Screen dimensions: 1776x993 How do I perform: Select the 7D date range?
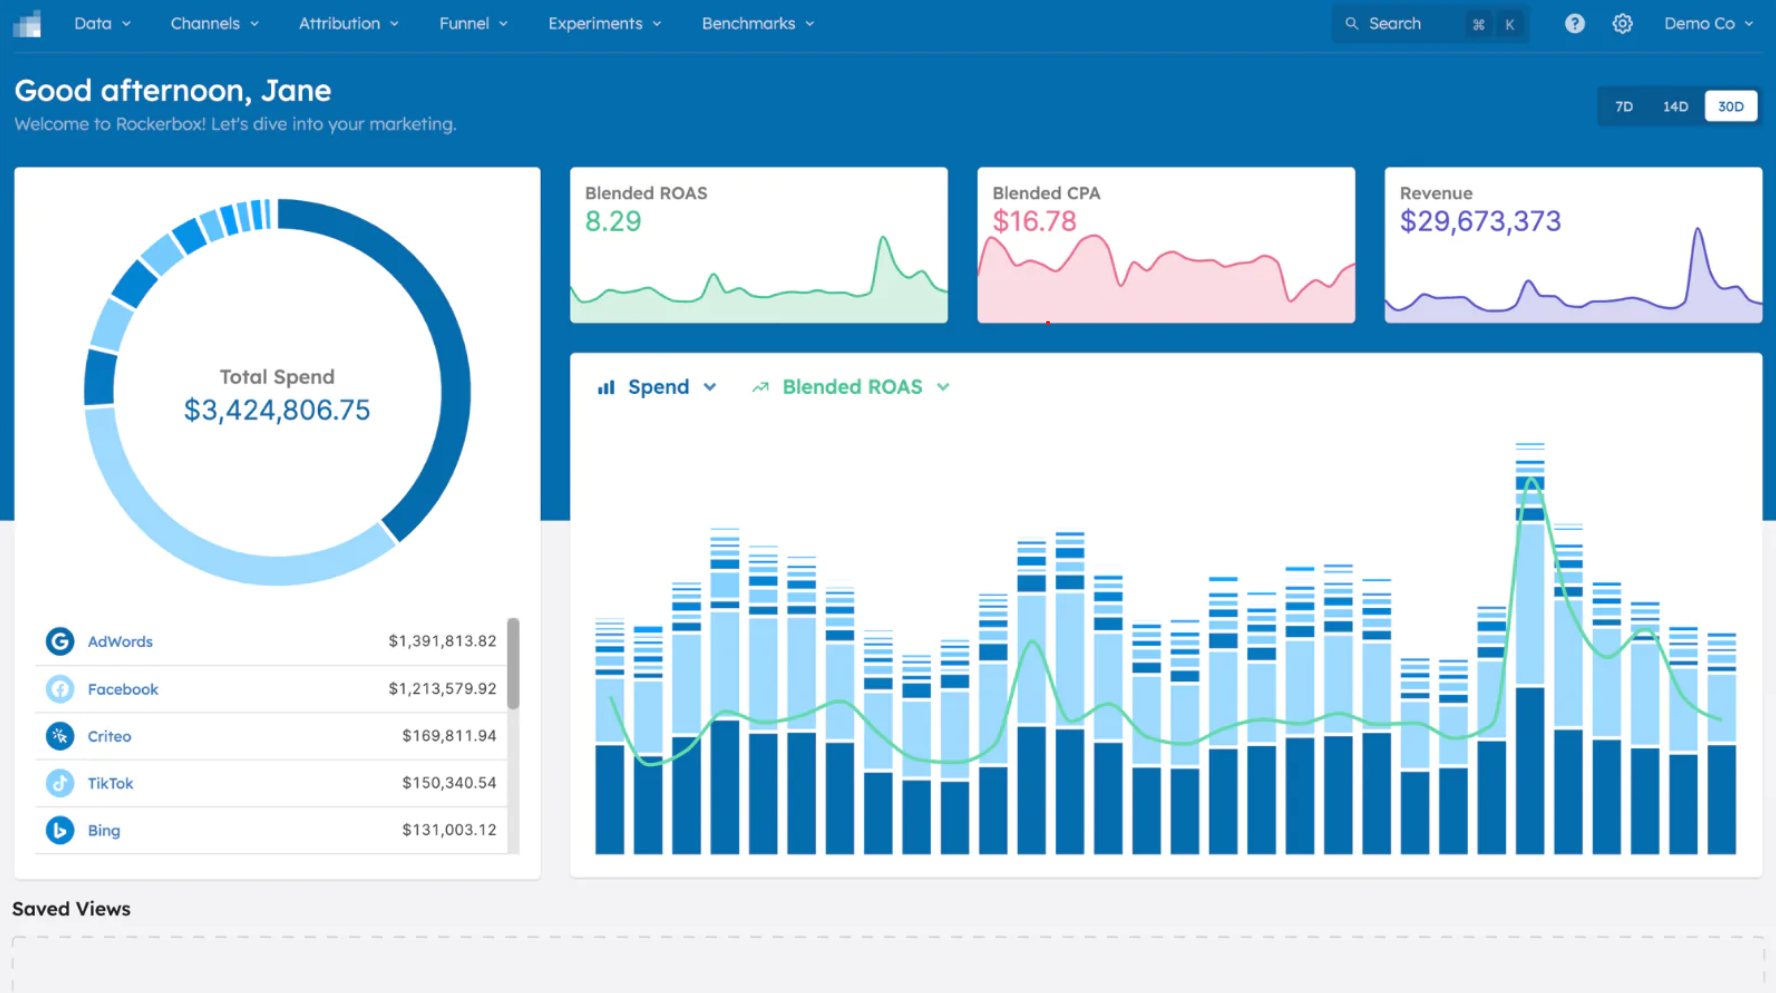(x=1624, y=106)
